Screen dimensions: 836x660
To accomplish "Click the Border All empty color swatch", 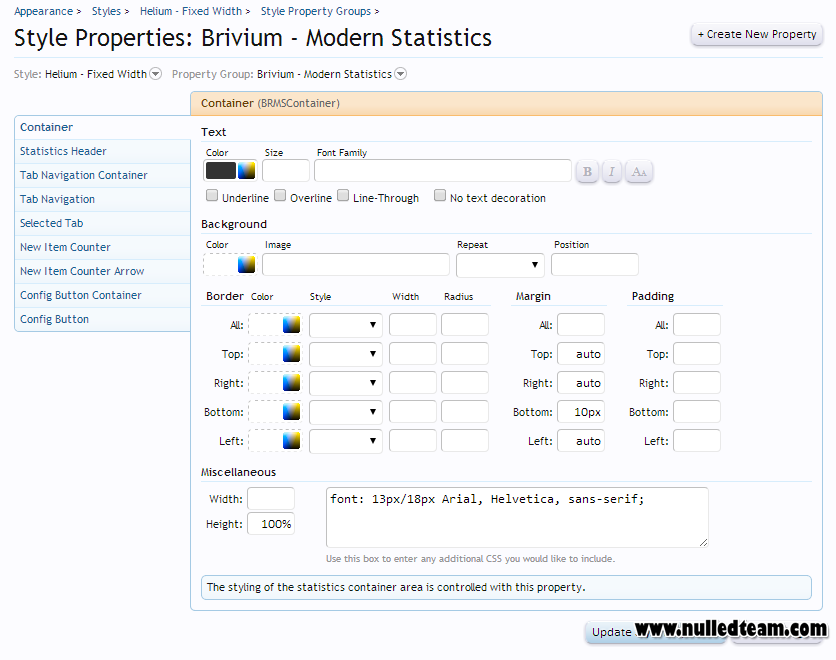I will click(265, 325).
